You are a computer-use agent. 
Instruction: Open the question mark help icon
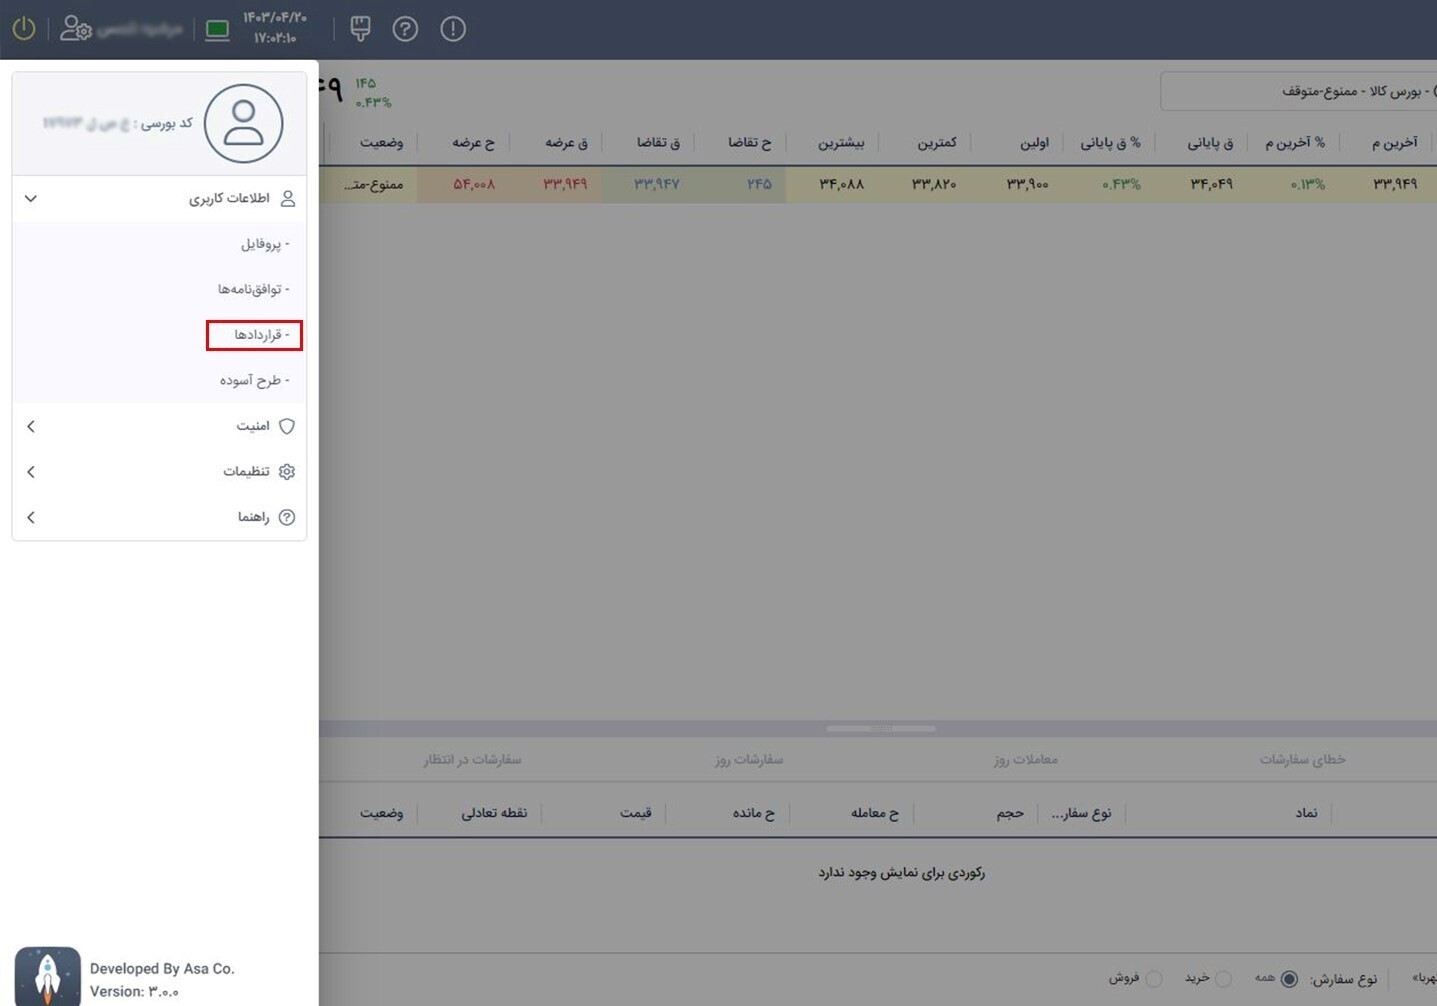click(x=405, y=29)
